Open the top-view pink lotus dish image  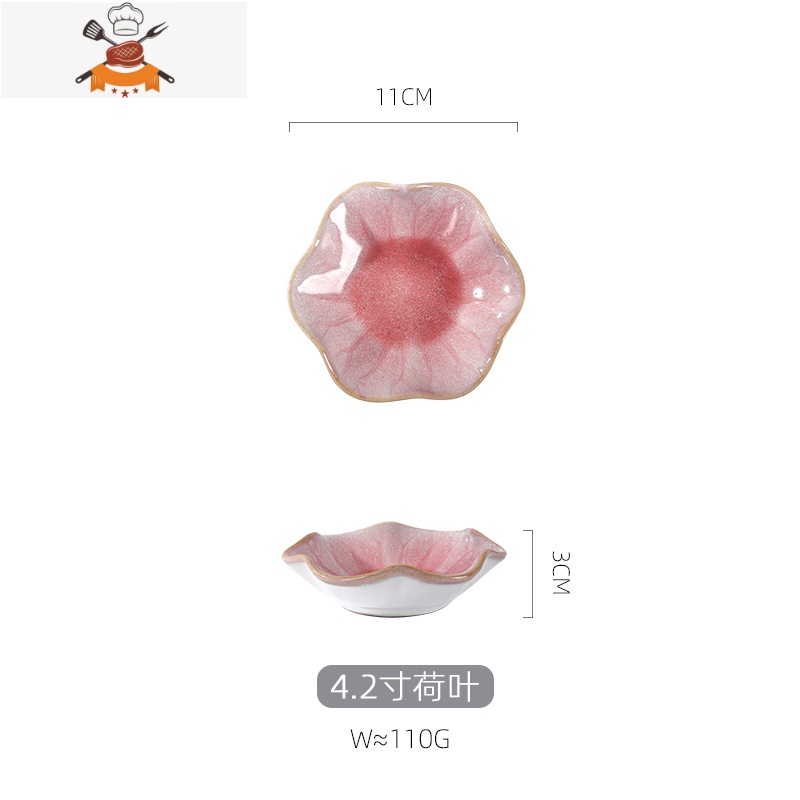(x=406, y=291)
